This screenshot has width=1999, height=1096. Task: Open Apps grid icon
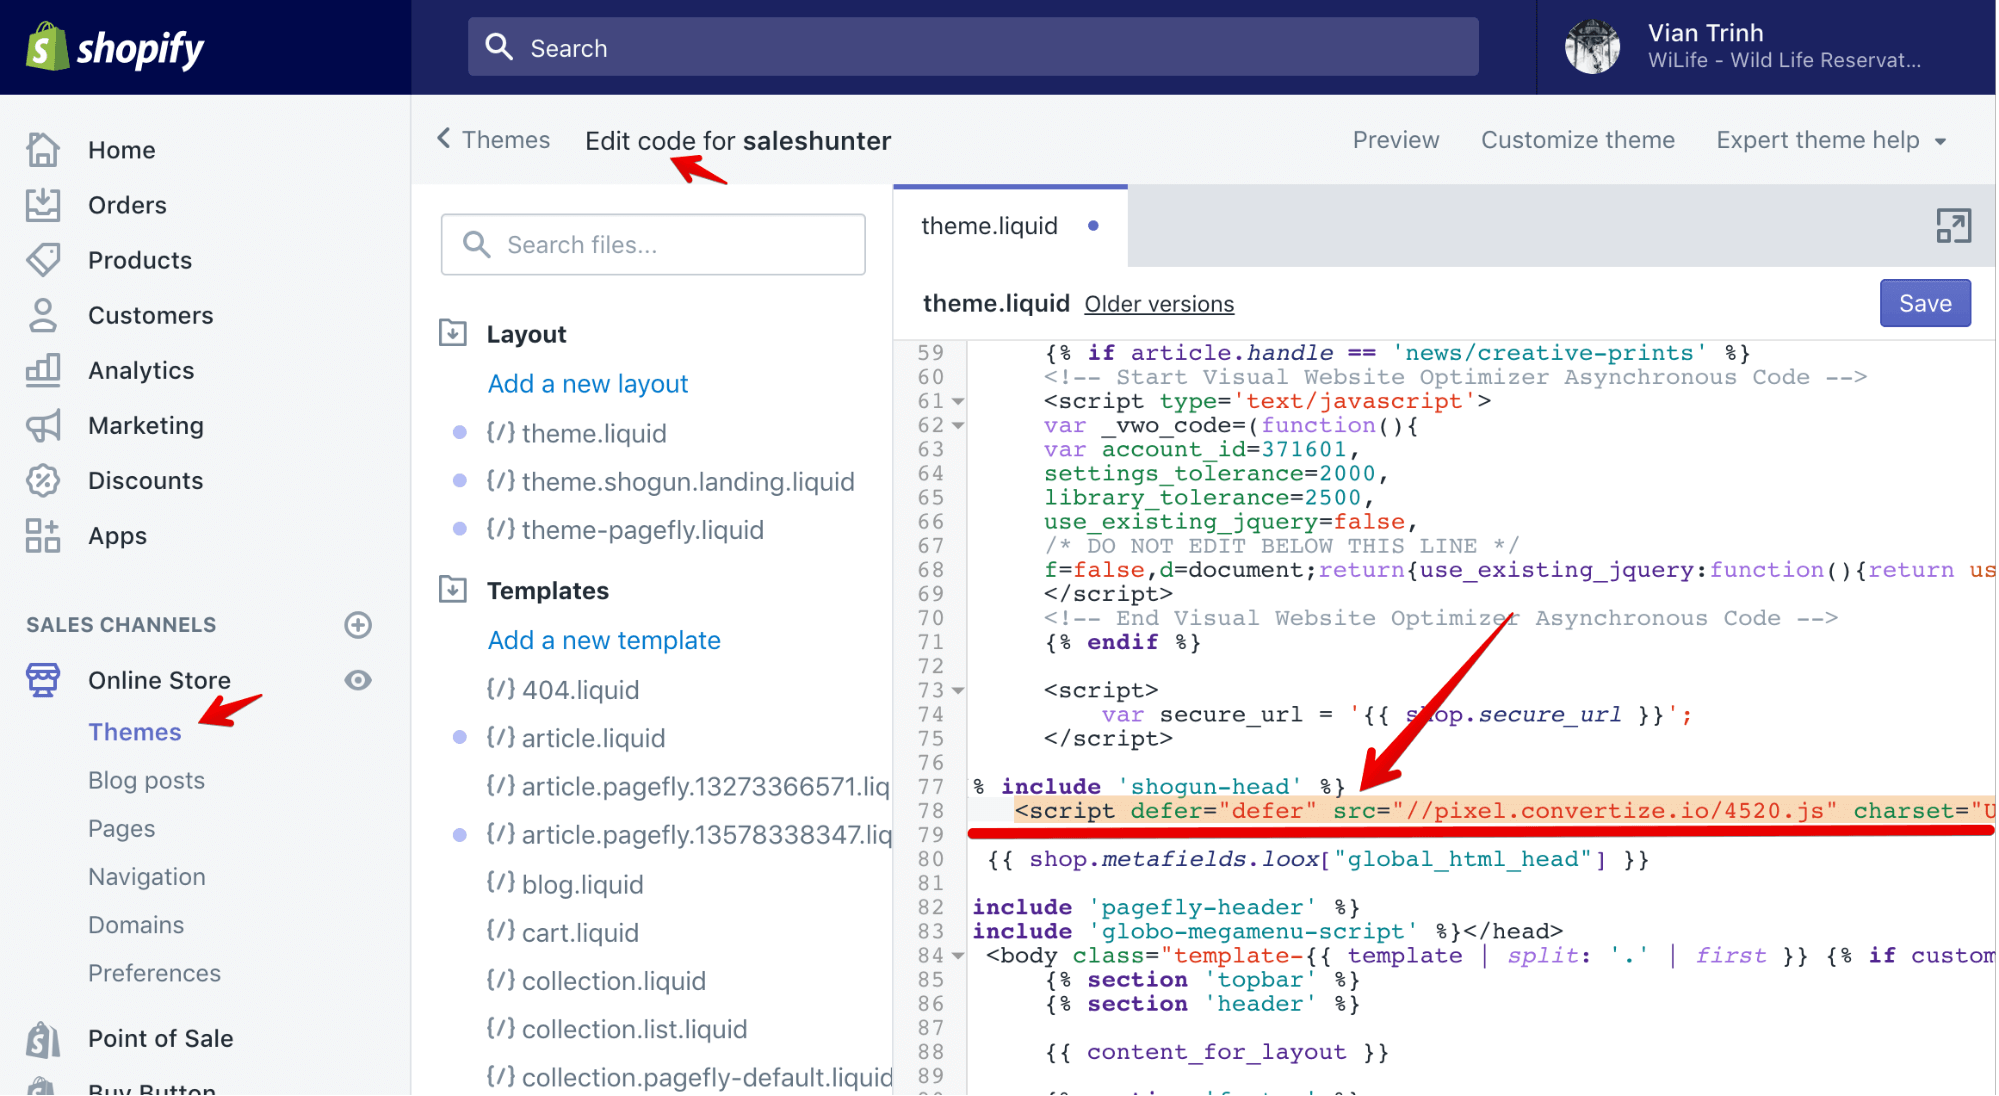click(43, 536)
